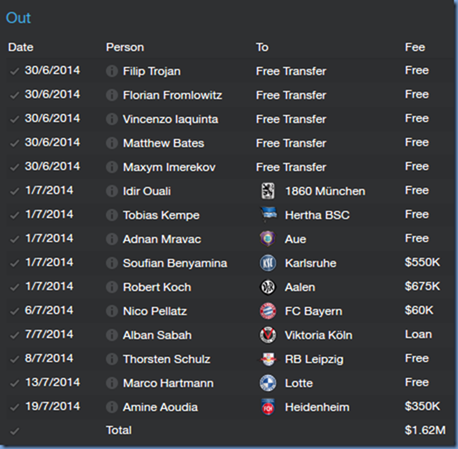
Task: Open the Aalen club page link
Action: [300, 287]
